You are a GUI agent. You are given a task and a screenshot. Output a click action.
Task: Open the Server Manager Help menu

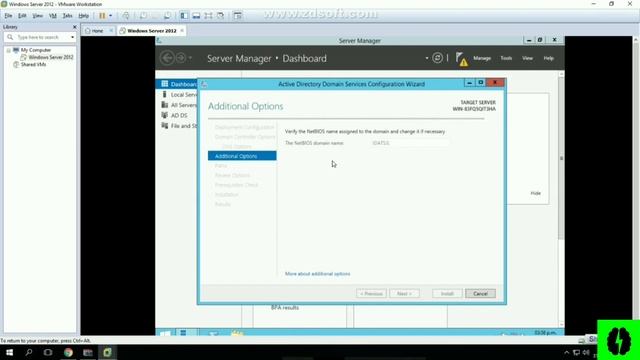[x=549, y=58]
